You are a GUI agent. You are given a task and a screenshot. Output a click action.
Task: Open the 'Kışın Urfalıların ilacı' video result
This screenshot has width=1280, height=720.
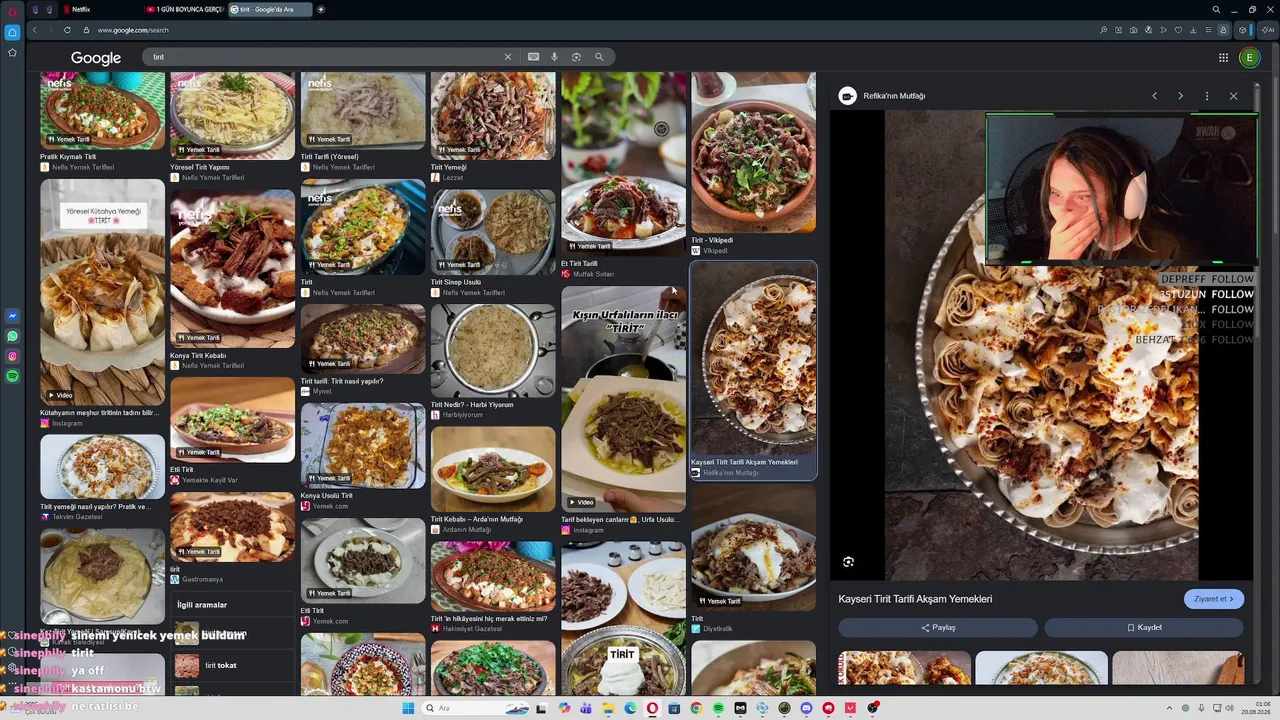(x=623, y=398)
